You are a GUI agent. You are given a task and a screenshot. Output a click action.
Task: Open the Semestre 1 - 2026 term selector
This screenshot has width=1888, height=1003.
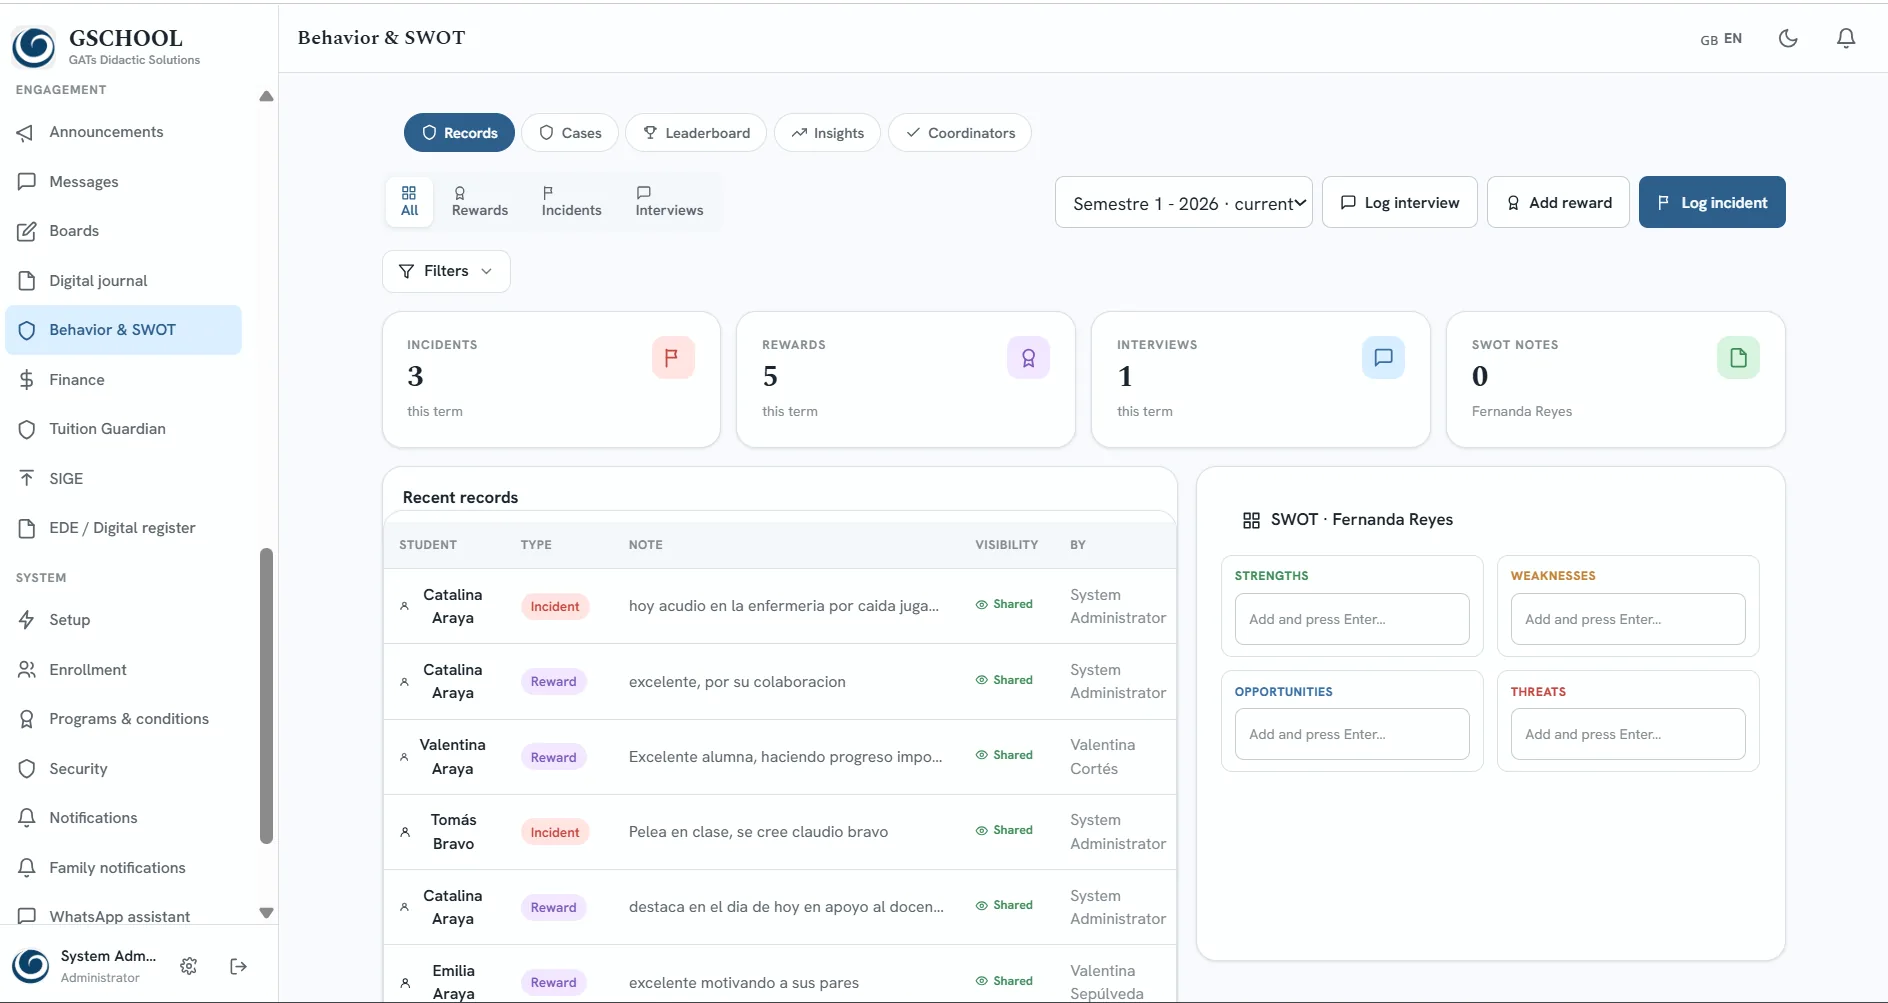tap(1184, 203)
